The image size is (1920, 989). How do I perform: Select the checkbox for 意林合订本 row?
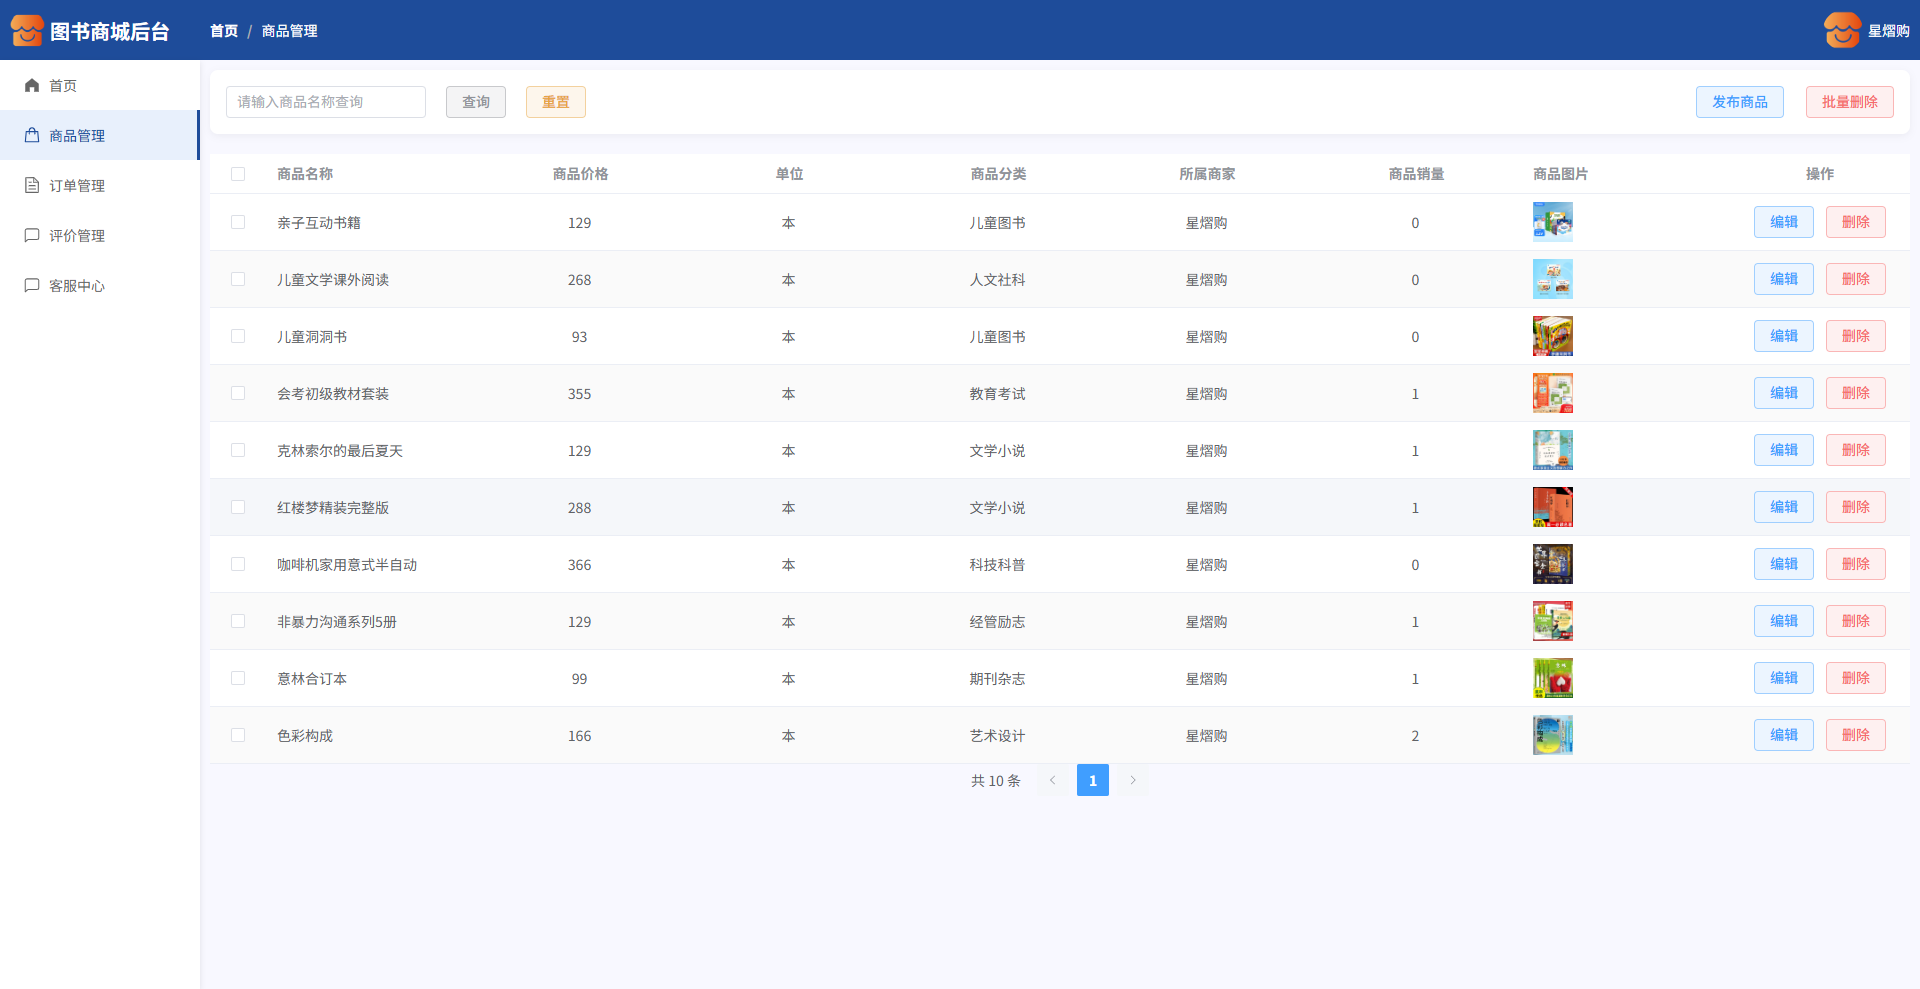[238, 678]
